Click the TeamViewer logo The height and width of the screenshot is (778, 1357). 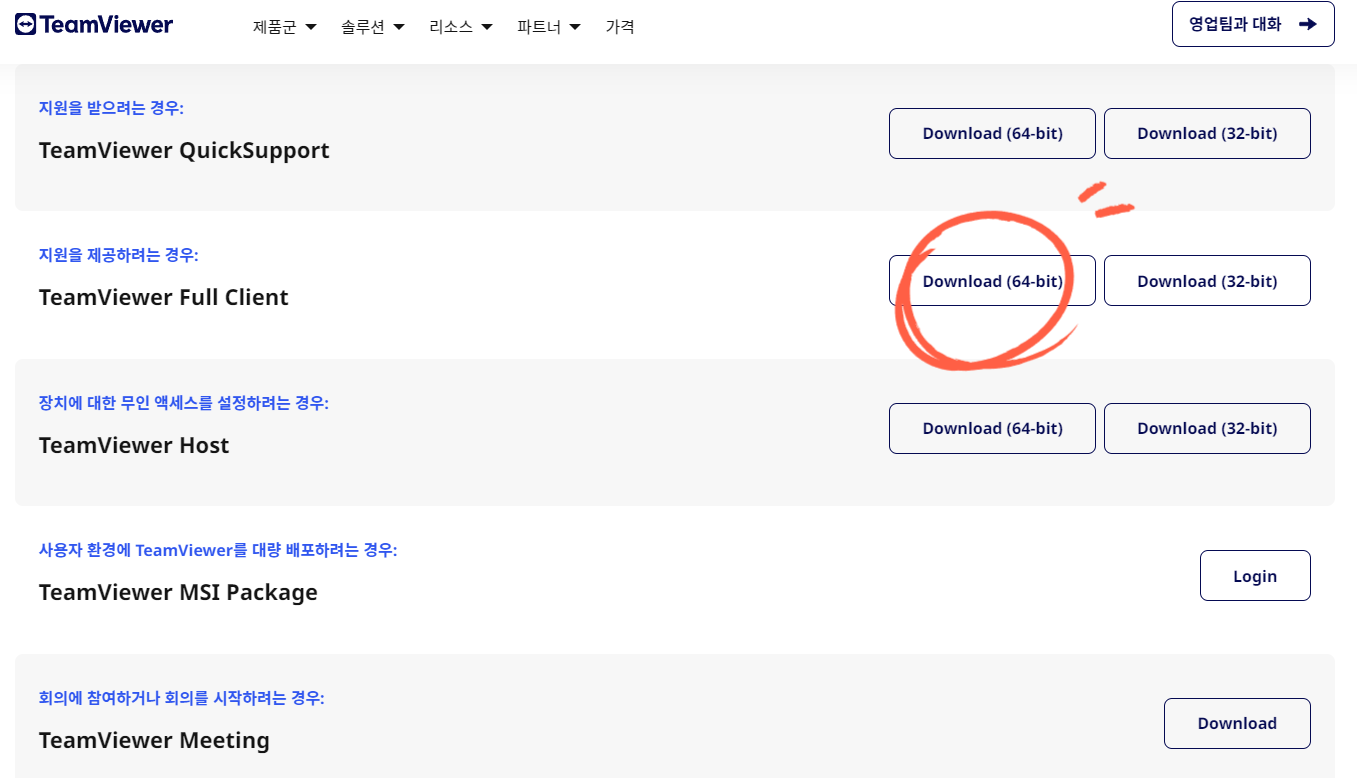pyautogui.click(x=94, y=25)
